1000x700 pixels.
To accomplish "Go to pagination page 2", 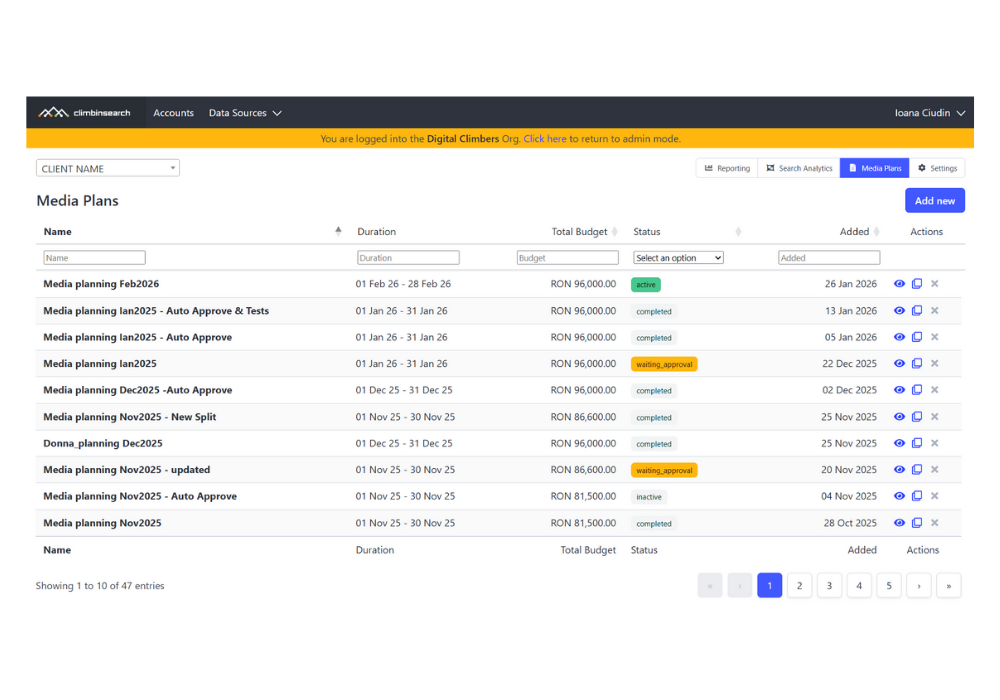I will tap(800, 586).
